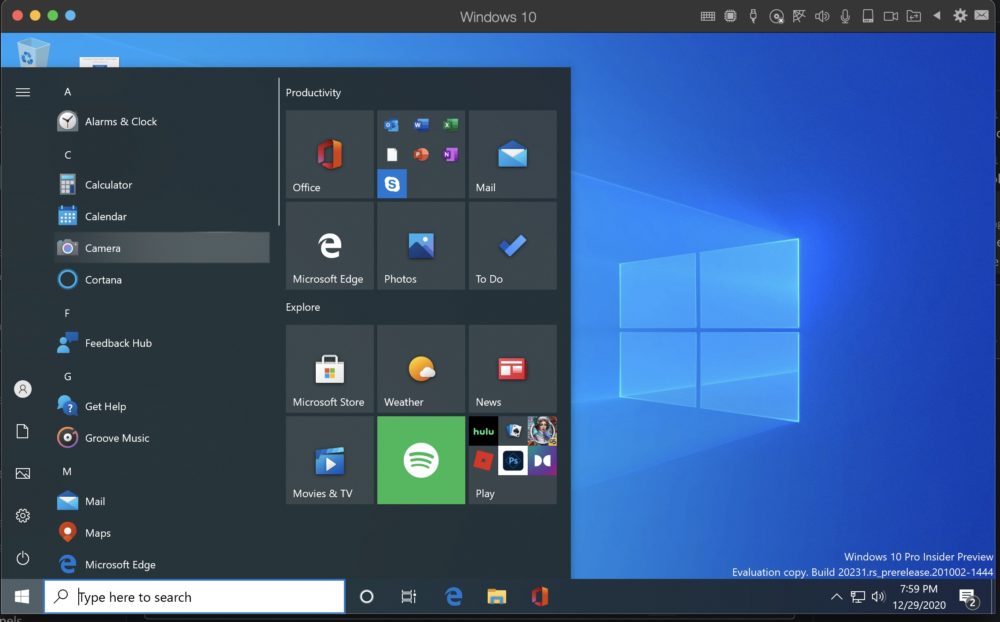Click the app list scrollbar
The height and width of the screenshot is (622, 1000).
pos(279,152)
